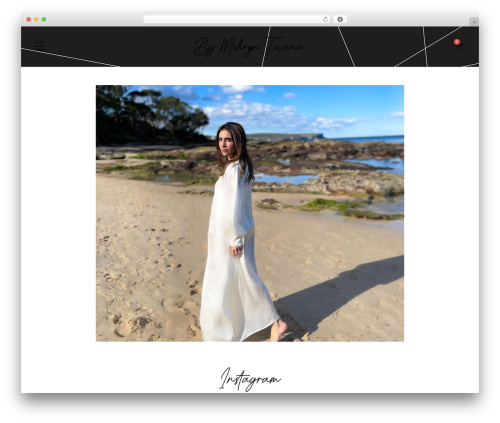Reload the page in the address bar
This screenshot has height=423, width=500.
325,20
